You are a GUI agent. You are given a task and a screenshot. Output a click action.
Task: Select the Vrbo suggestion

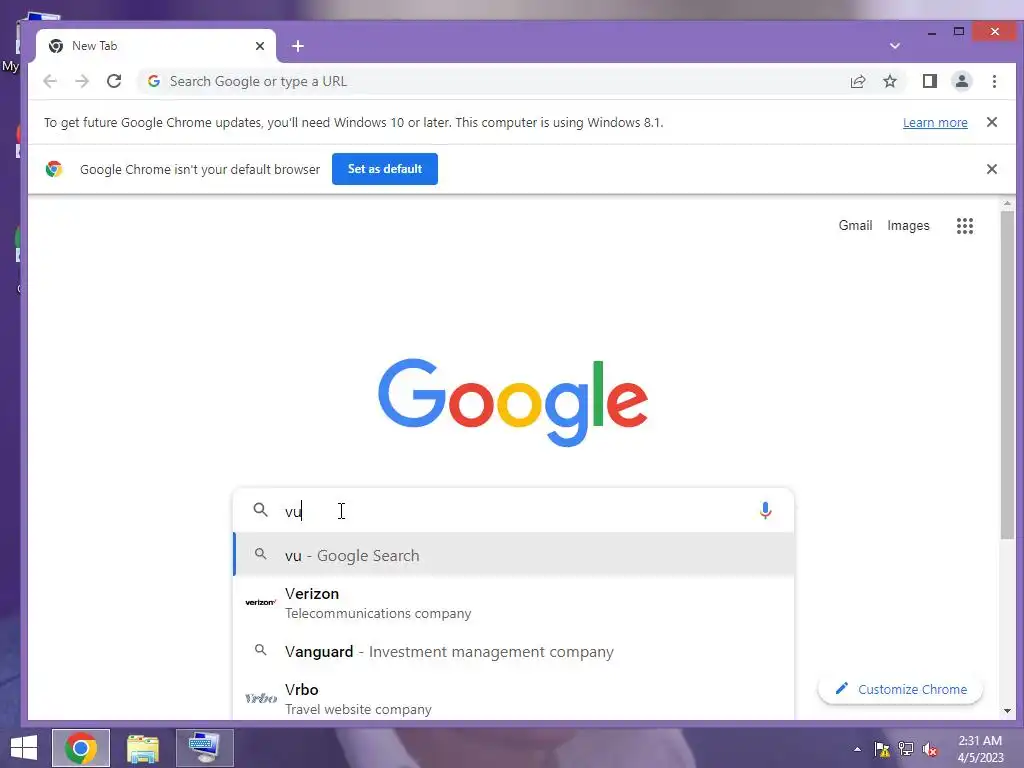point(513,699)
